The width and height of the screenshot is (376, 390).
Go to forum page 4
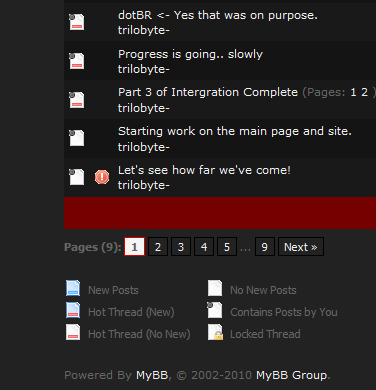click(204, 247)
